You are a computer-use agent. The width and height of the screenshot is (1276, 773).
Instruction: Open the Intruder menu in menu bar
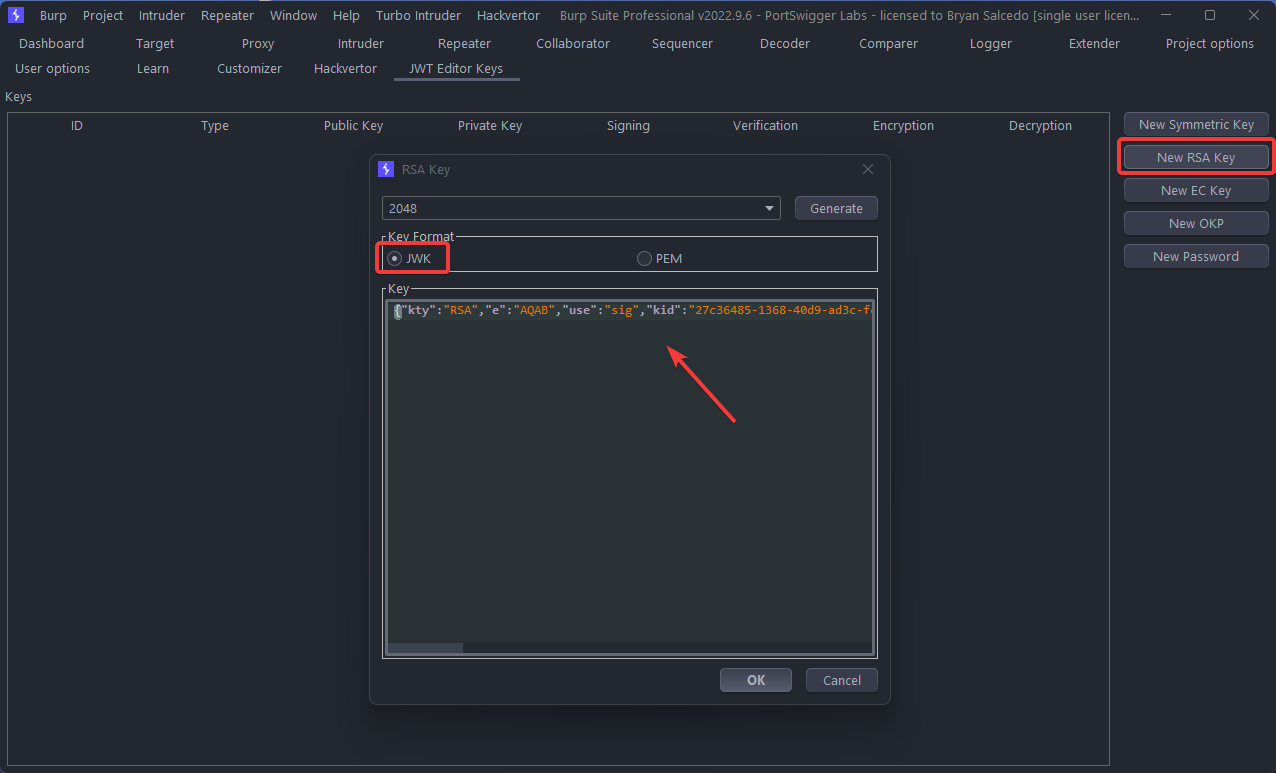coord(161,15)
